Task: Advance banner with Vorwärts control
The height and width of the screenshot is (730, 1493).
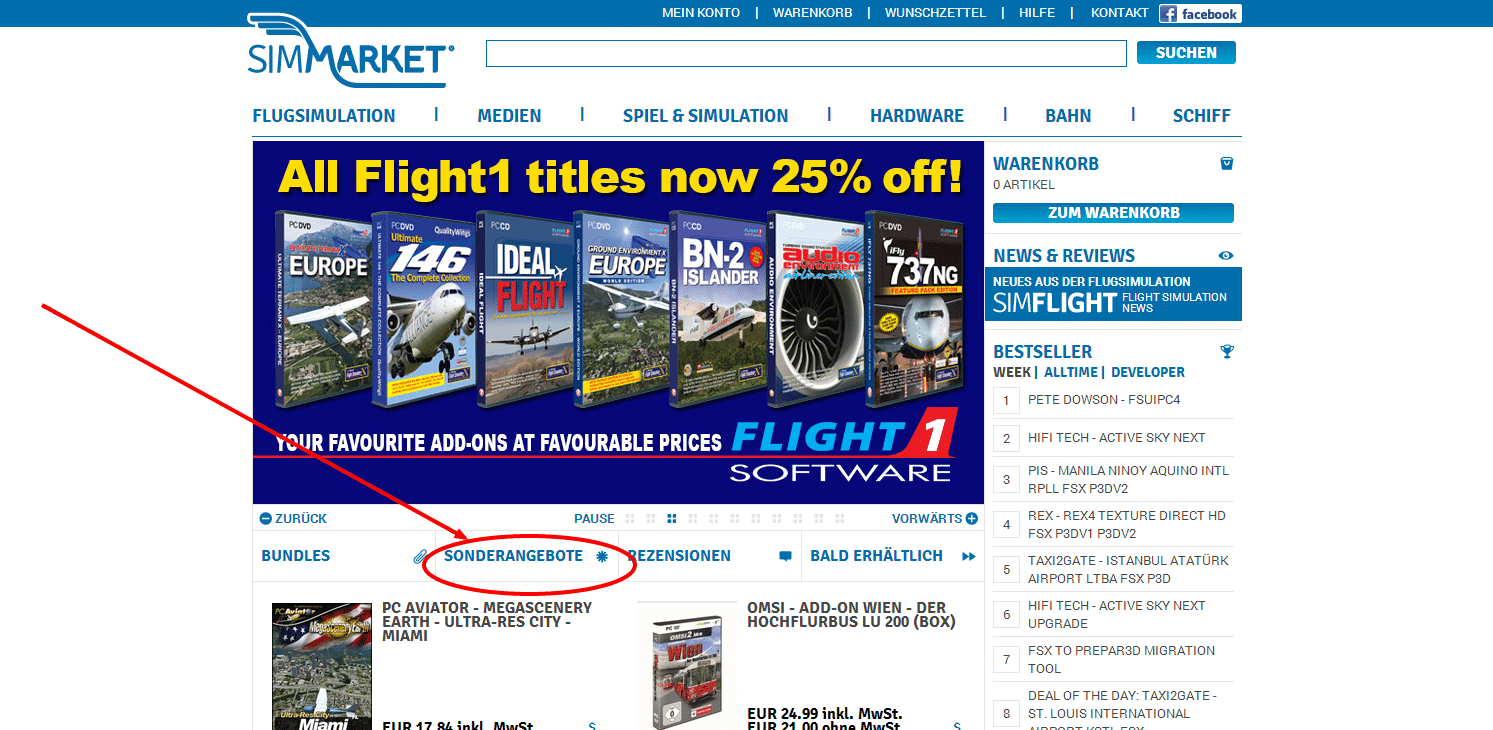Action: click(x=935, y=519)
